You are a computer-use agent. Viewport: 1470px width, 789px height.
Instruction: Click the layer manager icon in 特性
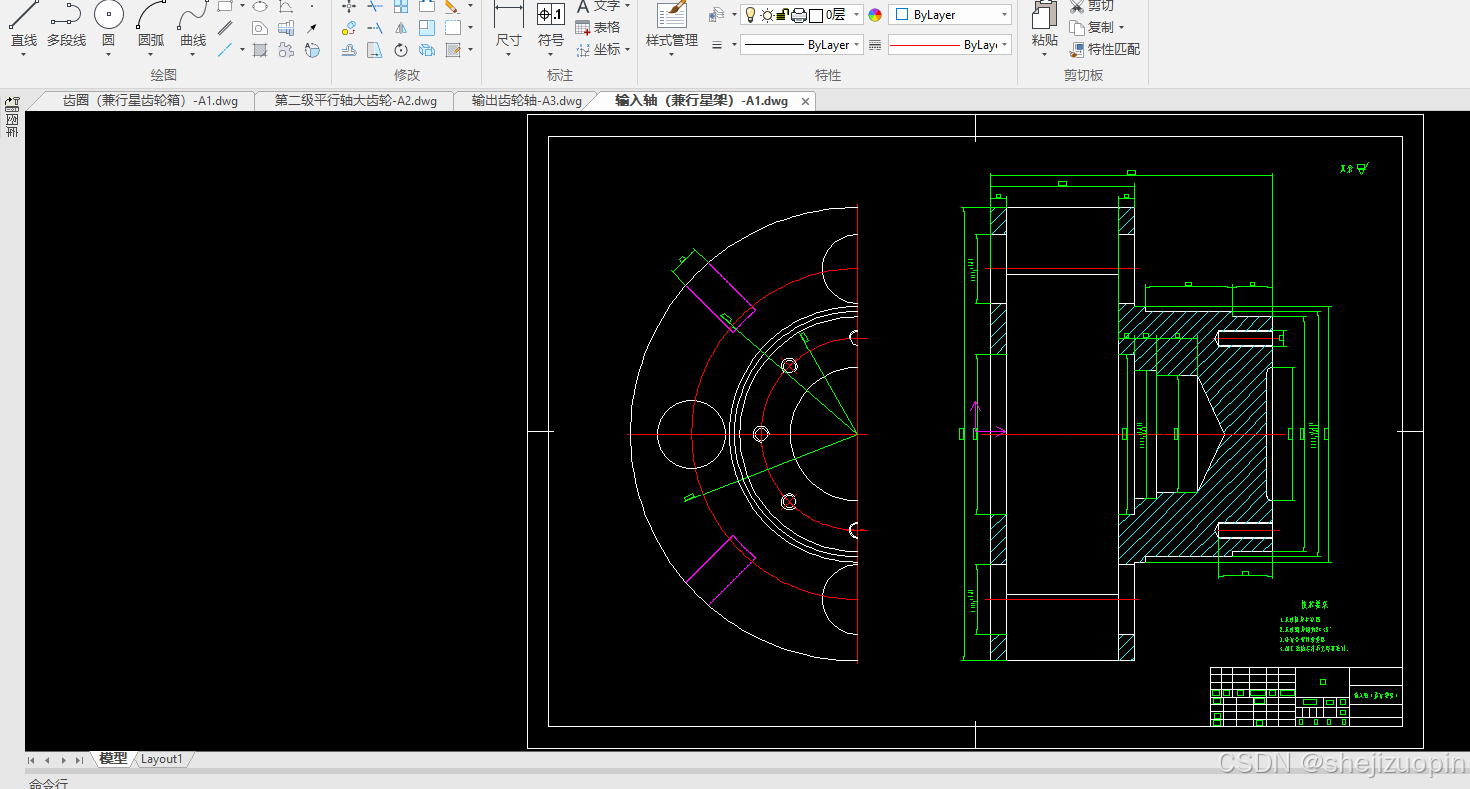tap(716, 15)
